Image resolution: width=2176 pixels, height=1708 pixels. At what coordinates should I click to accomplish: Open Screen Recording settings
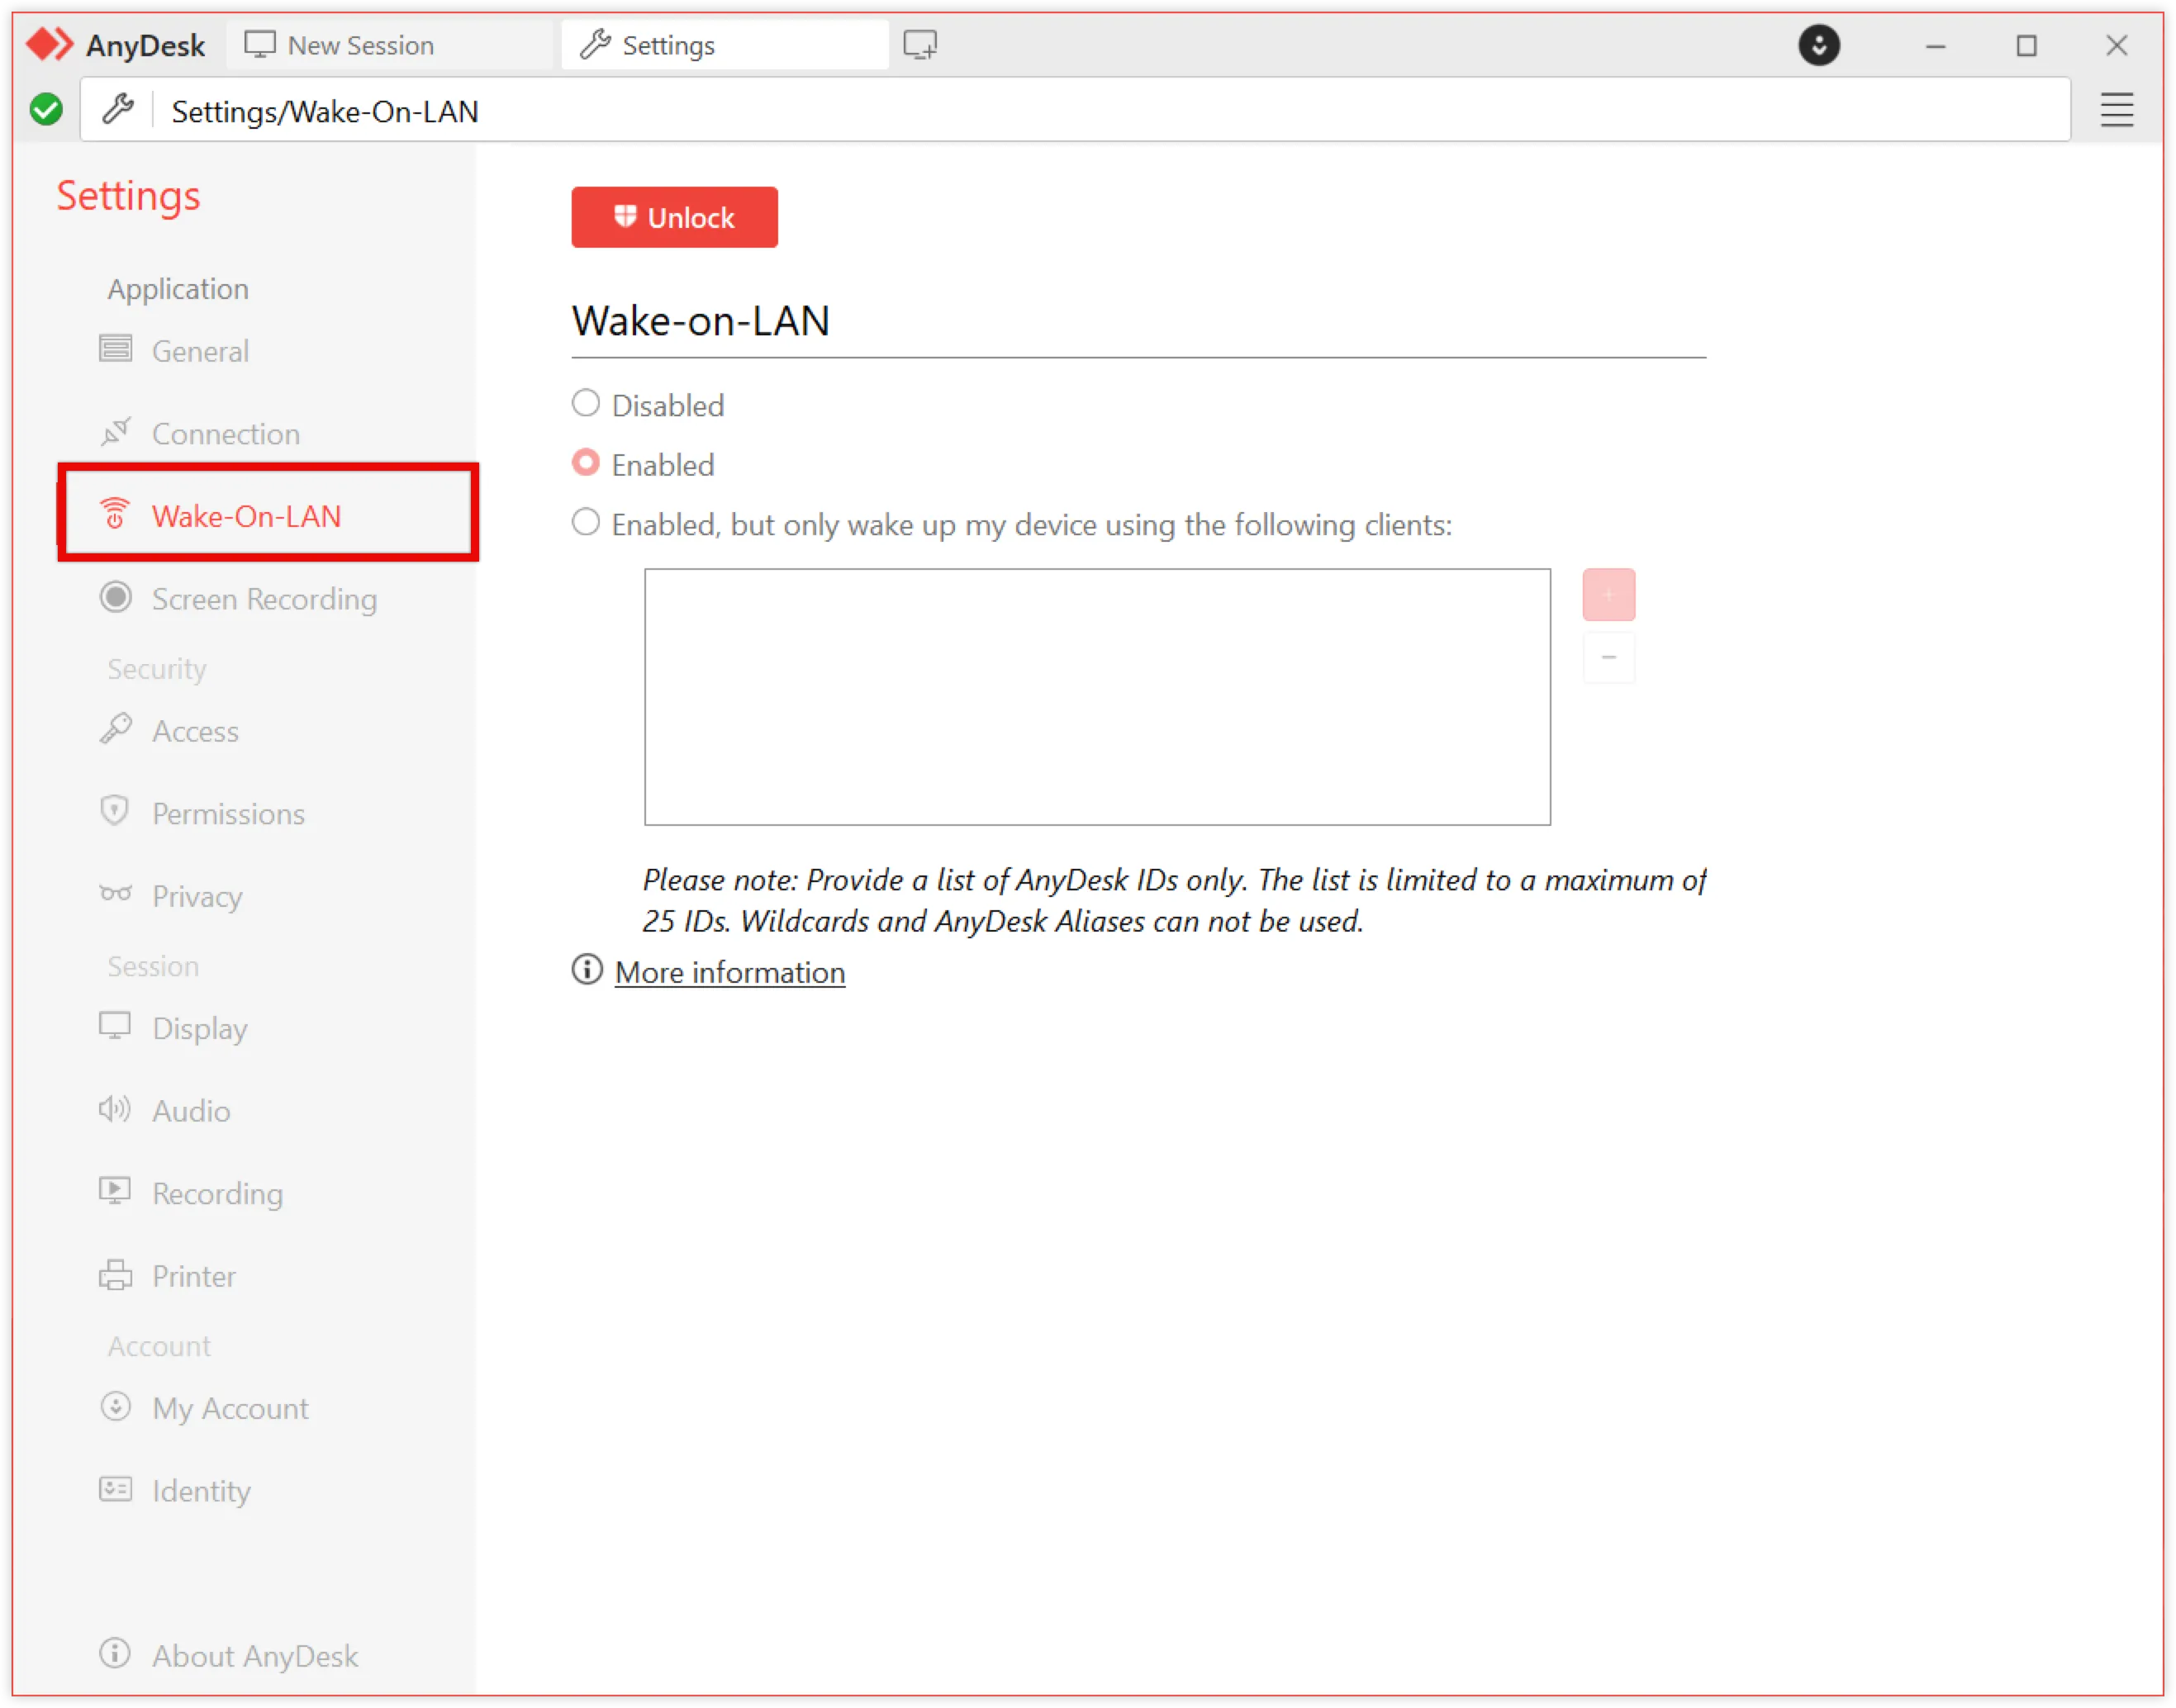263,599
